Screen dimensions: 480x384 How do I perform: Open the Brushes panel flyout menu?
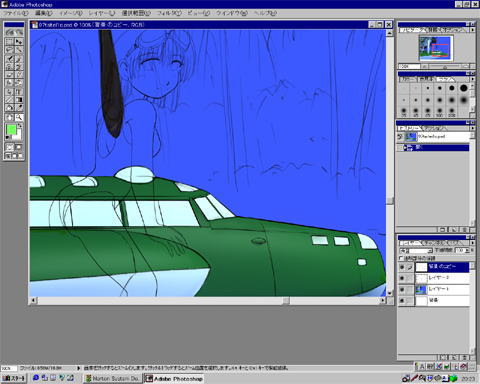tap(473, 79)
